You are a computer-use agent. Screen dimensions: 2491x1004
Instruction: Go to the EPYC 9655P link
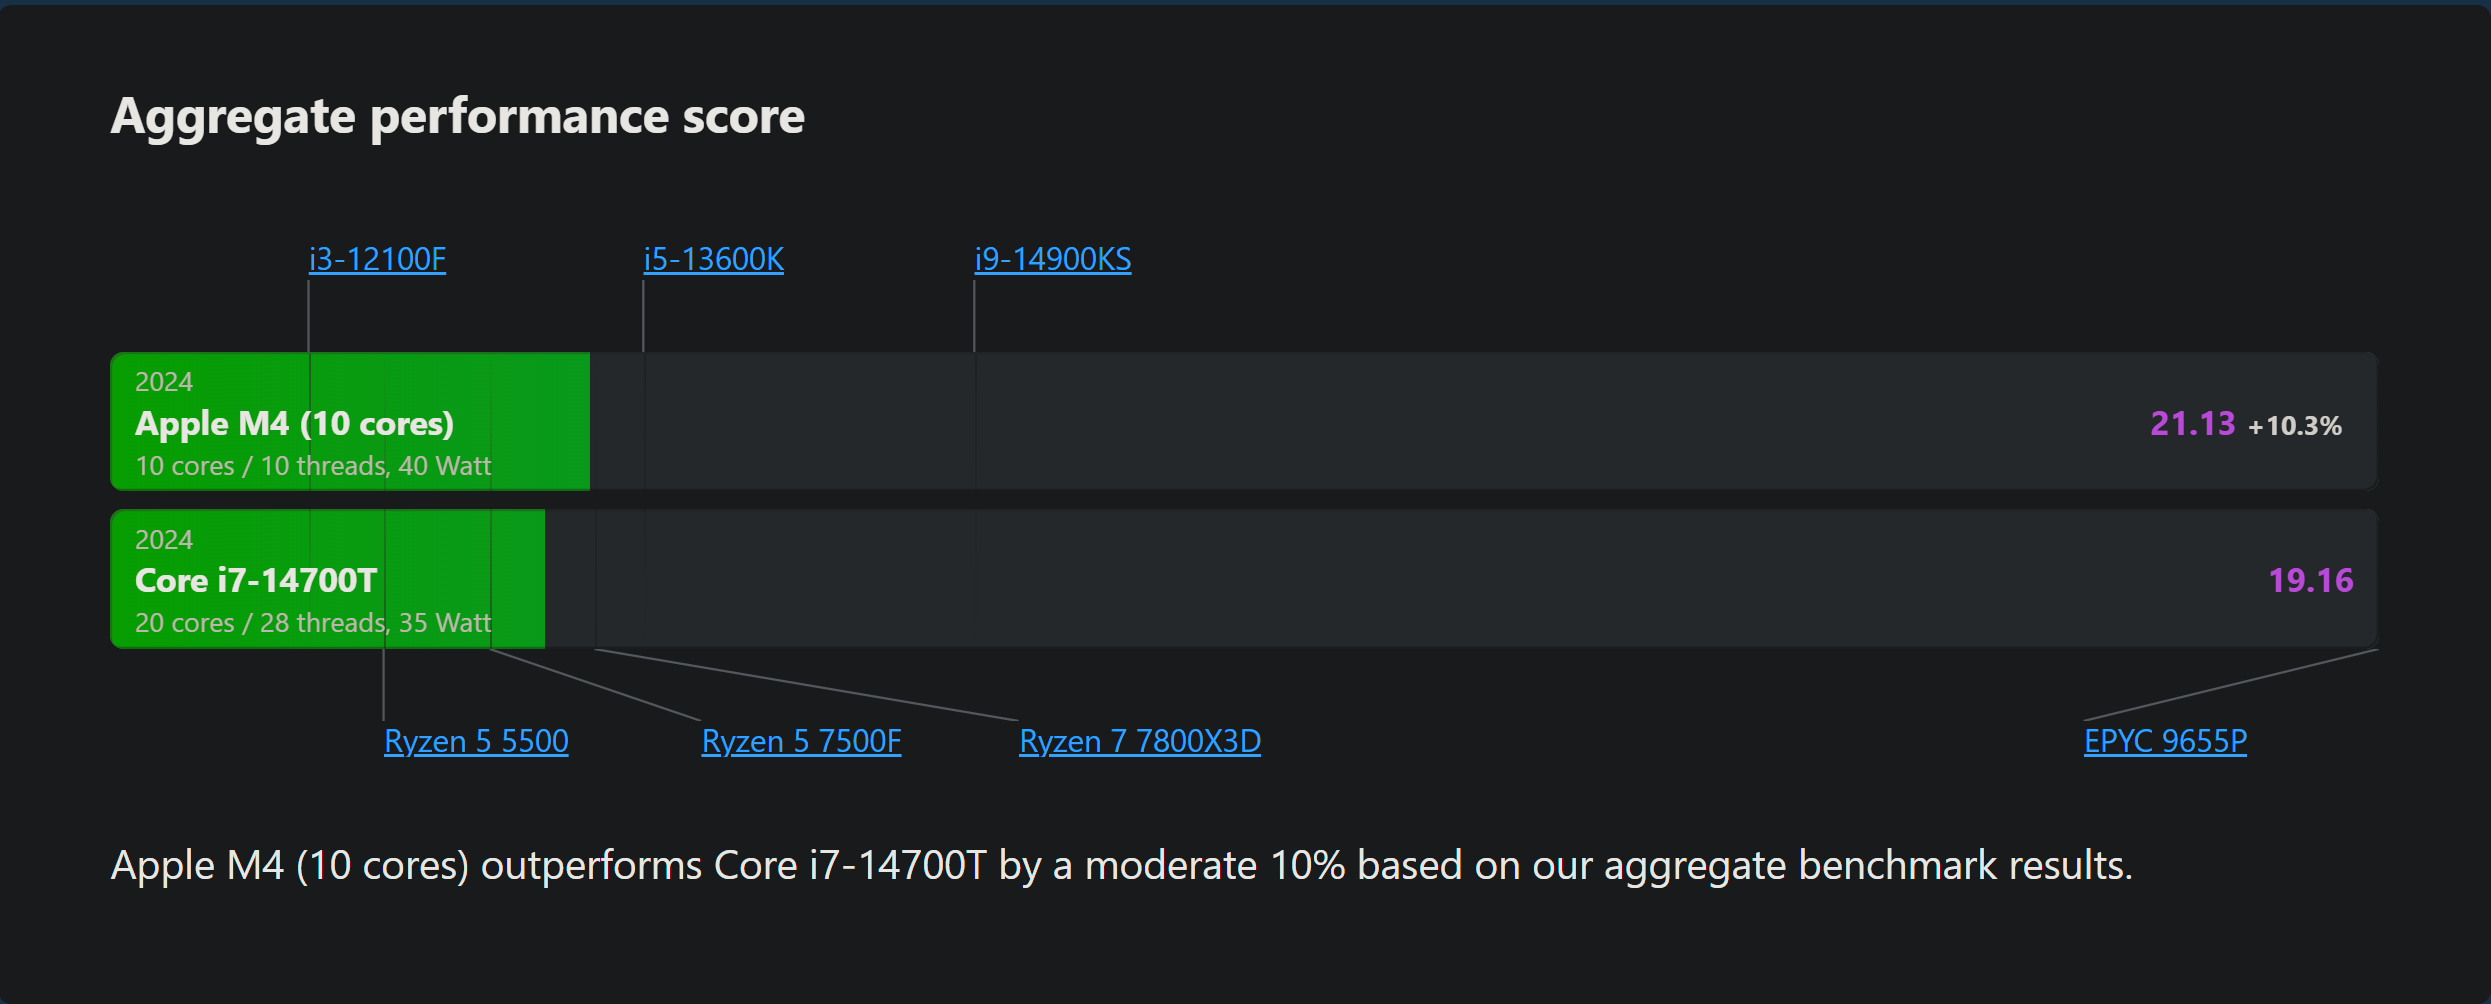coord(2164,741)
